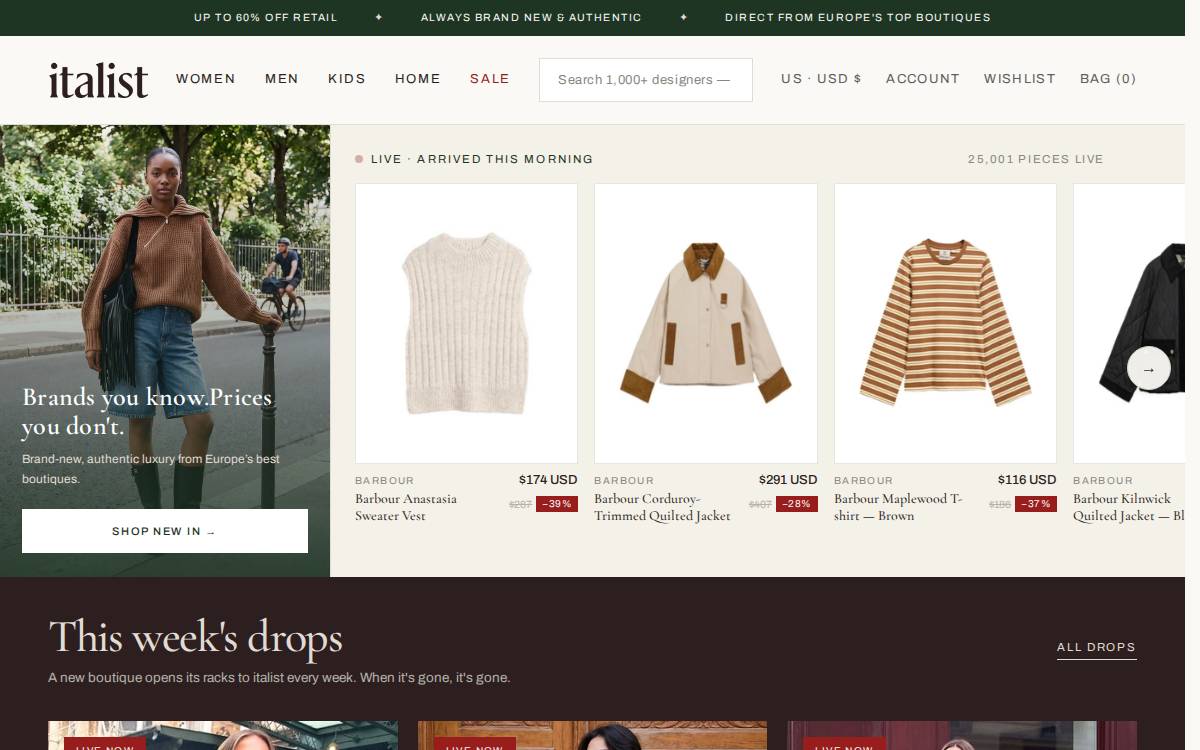Viewport: 1200px width, 750px height.
Task: Click the Brands you know hero headline
Action: [147, 412]
